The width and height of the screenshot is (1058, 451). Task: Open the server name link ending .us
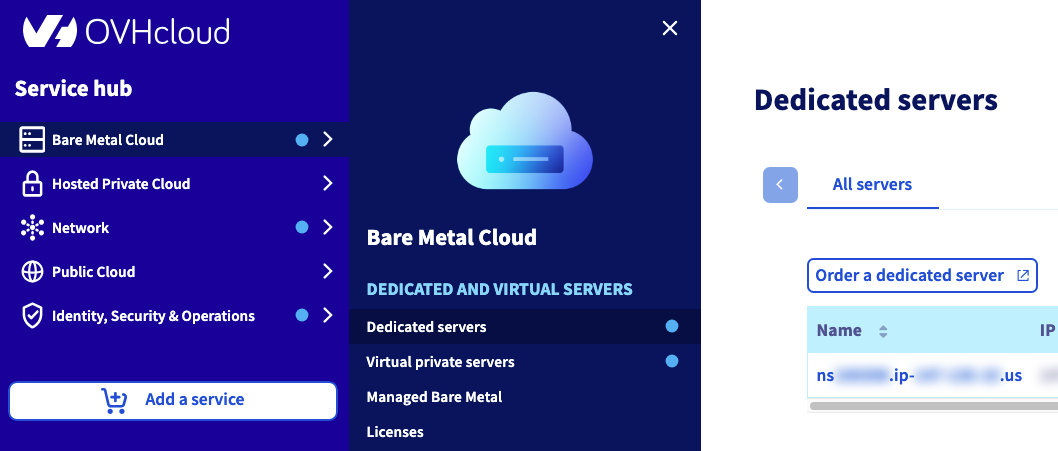(x=919, y=375)
